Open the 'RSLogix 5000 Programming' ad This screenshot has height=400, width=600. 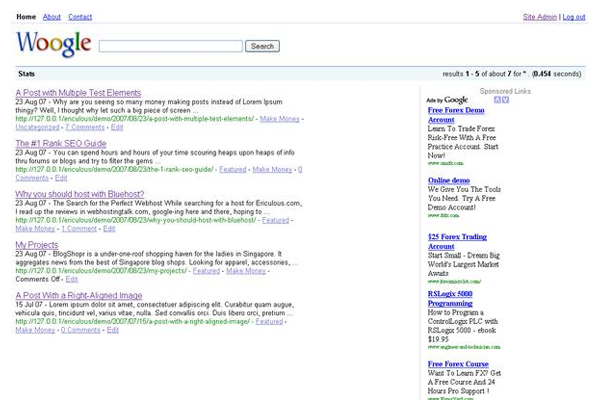450,299
